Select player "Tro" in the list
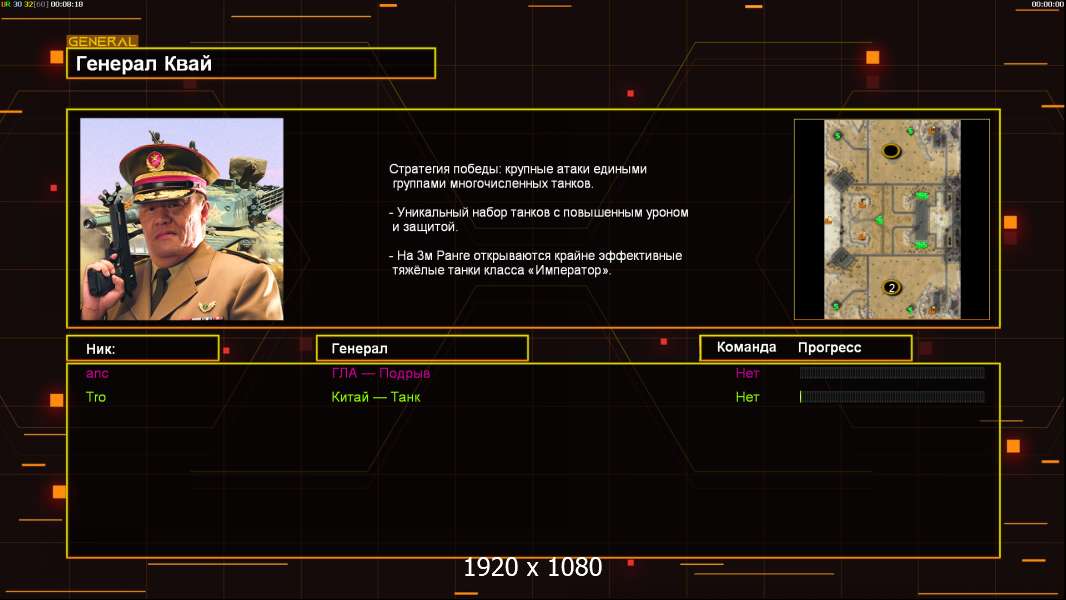The image size is (1066, 600). tap(96, 397)
